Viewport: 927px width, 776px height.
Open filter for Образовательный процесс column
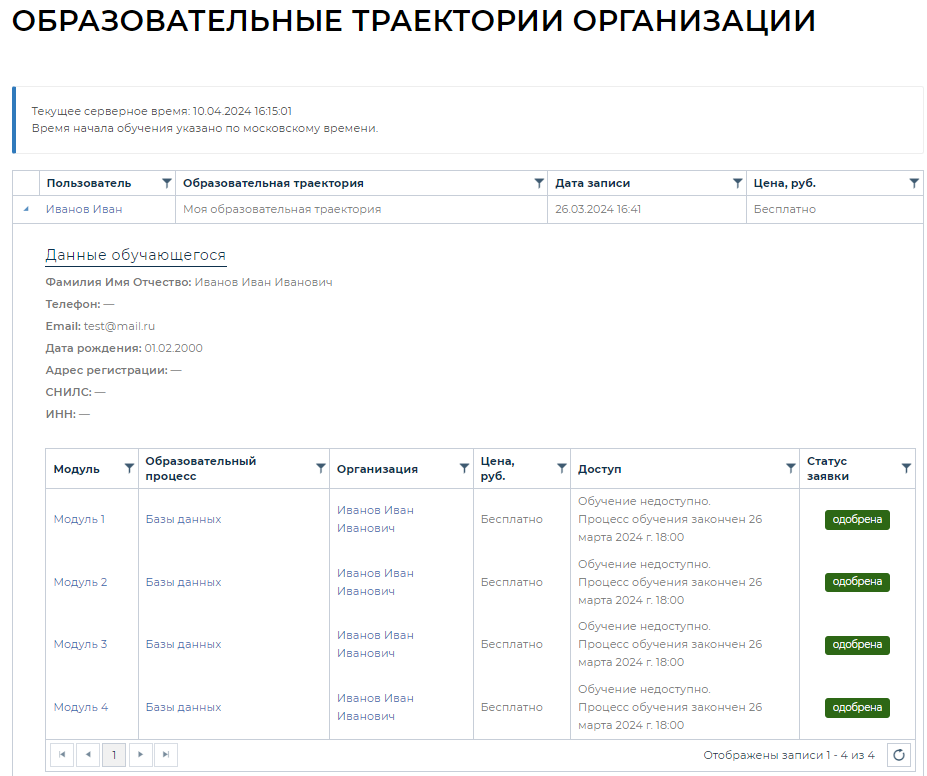click(x=320, y=468)
